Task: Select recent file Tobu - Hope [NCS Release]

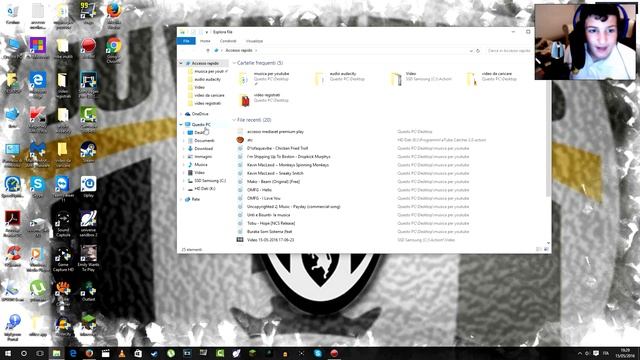Action: coord(271,223)
